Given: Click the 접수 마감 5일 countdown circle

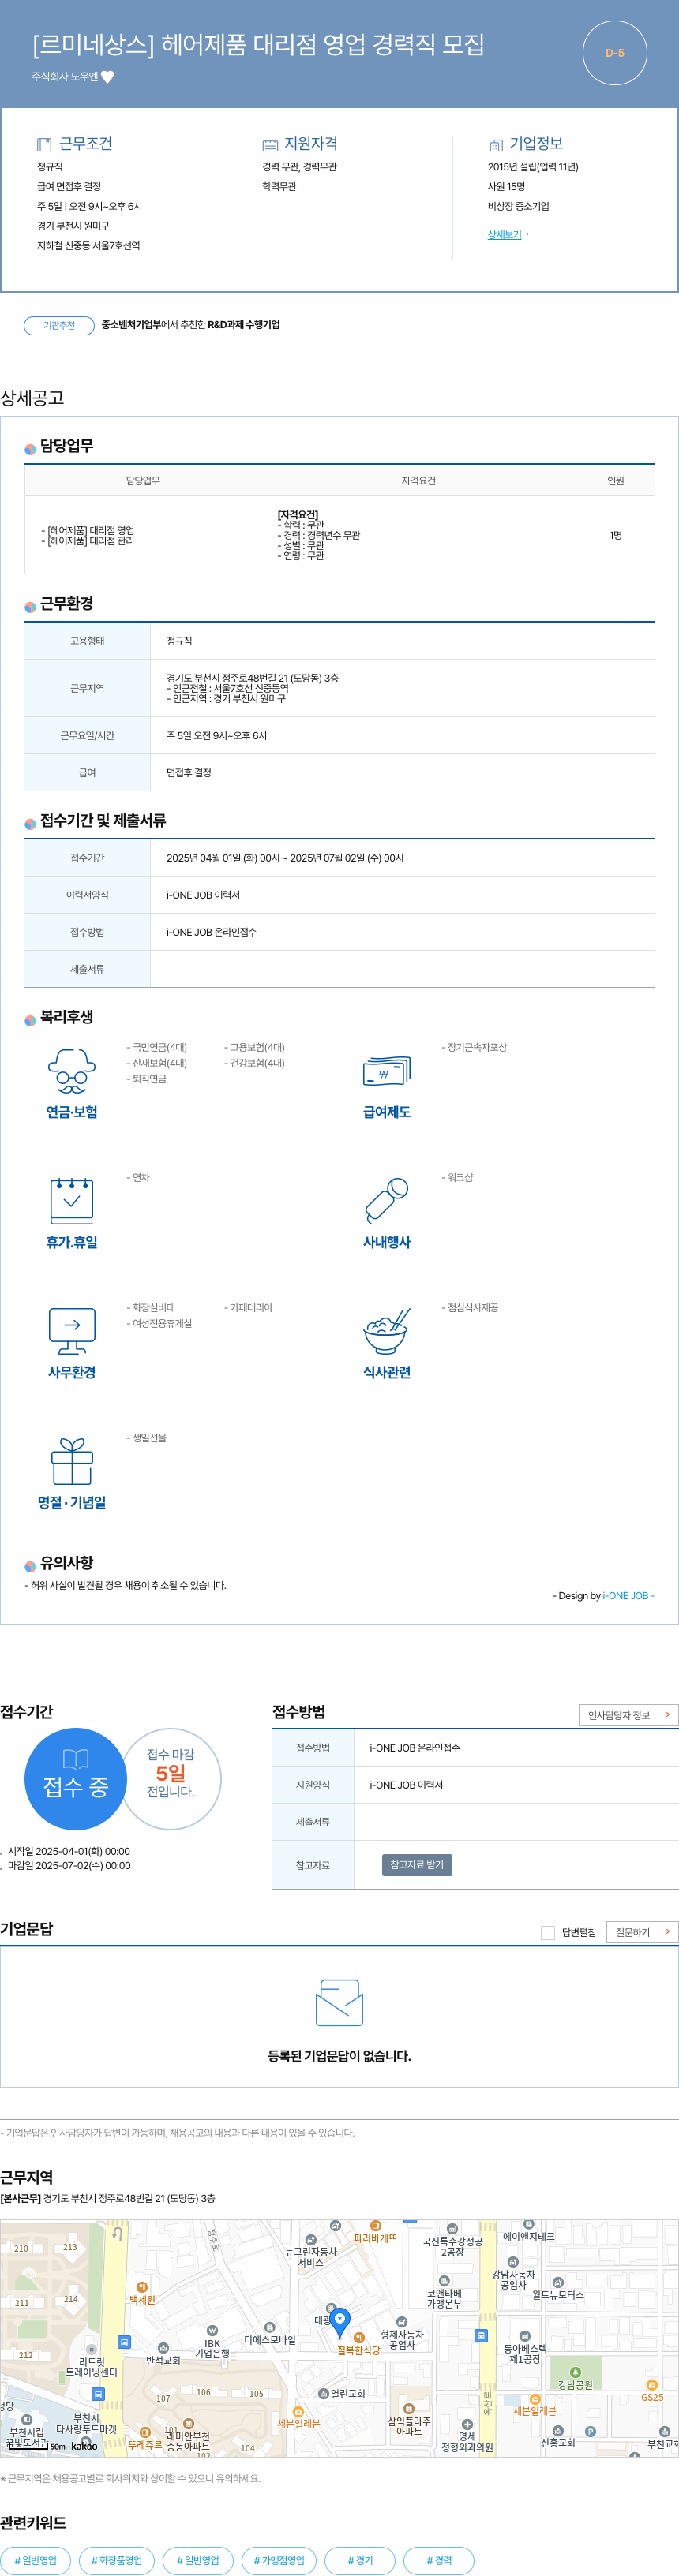Looking at the screenshot, I should point(171,1778).
